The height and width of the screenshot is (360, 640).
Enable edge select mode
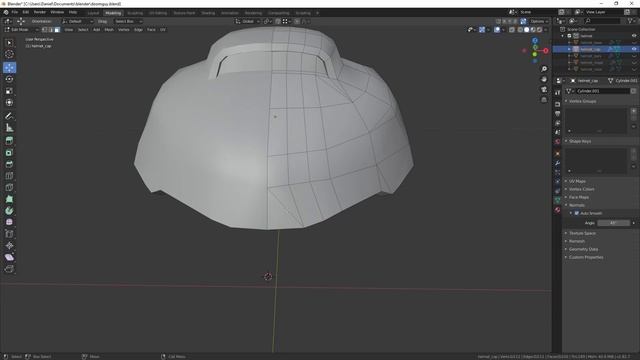point(51,30)
